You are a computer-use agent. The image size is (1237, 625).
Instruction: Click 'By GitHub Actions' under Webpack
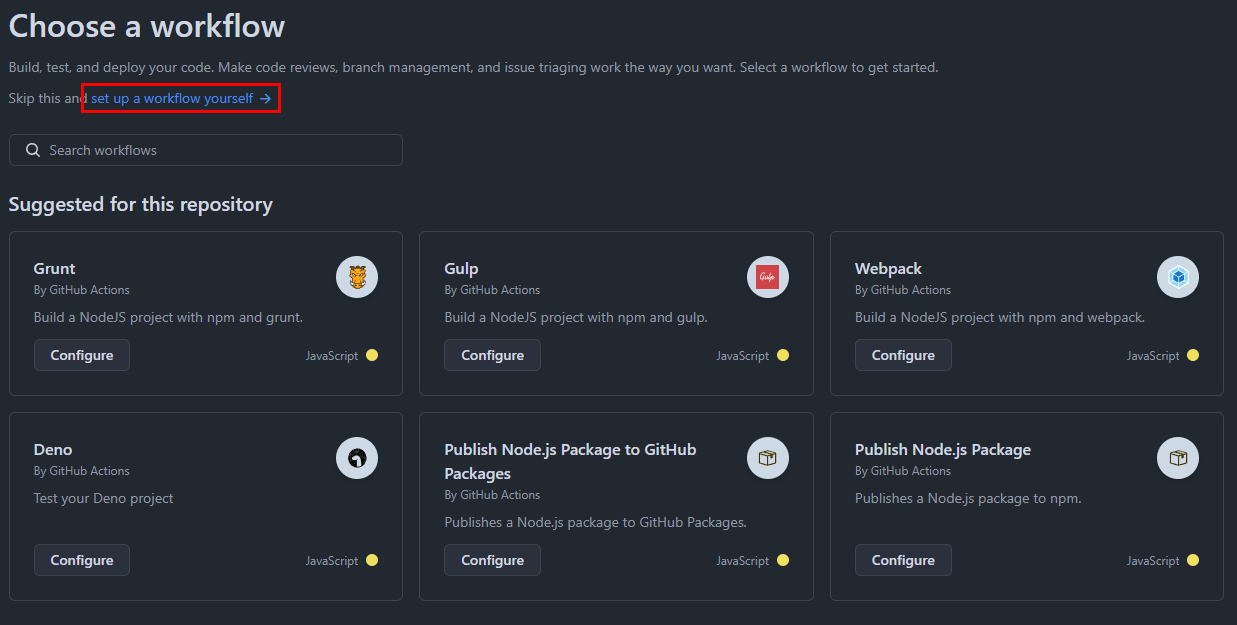tap(903, 290)
